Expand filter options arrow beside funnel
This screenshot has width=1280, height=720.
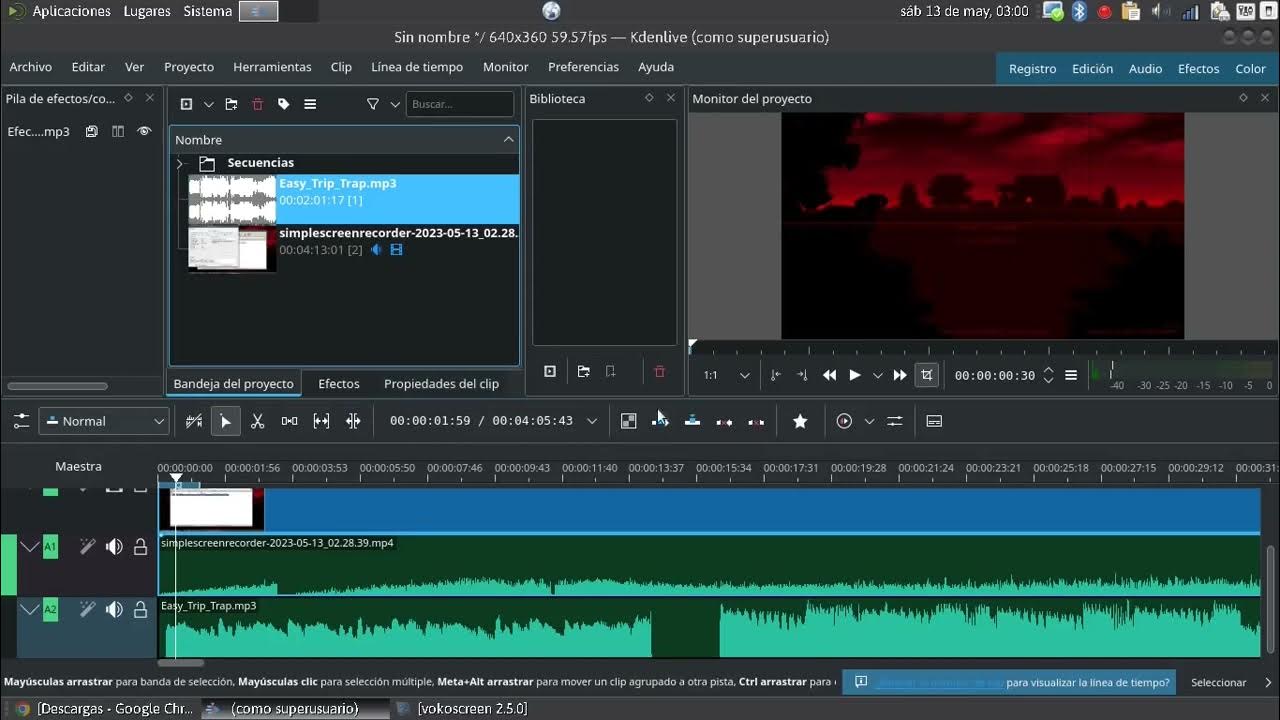click(x=395, y=104)
